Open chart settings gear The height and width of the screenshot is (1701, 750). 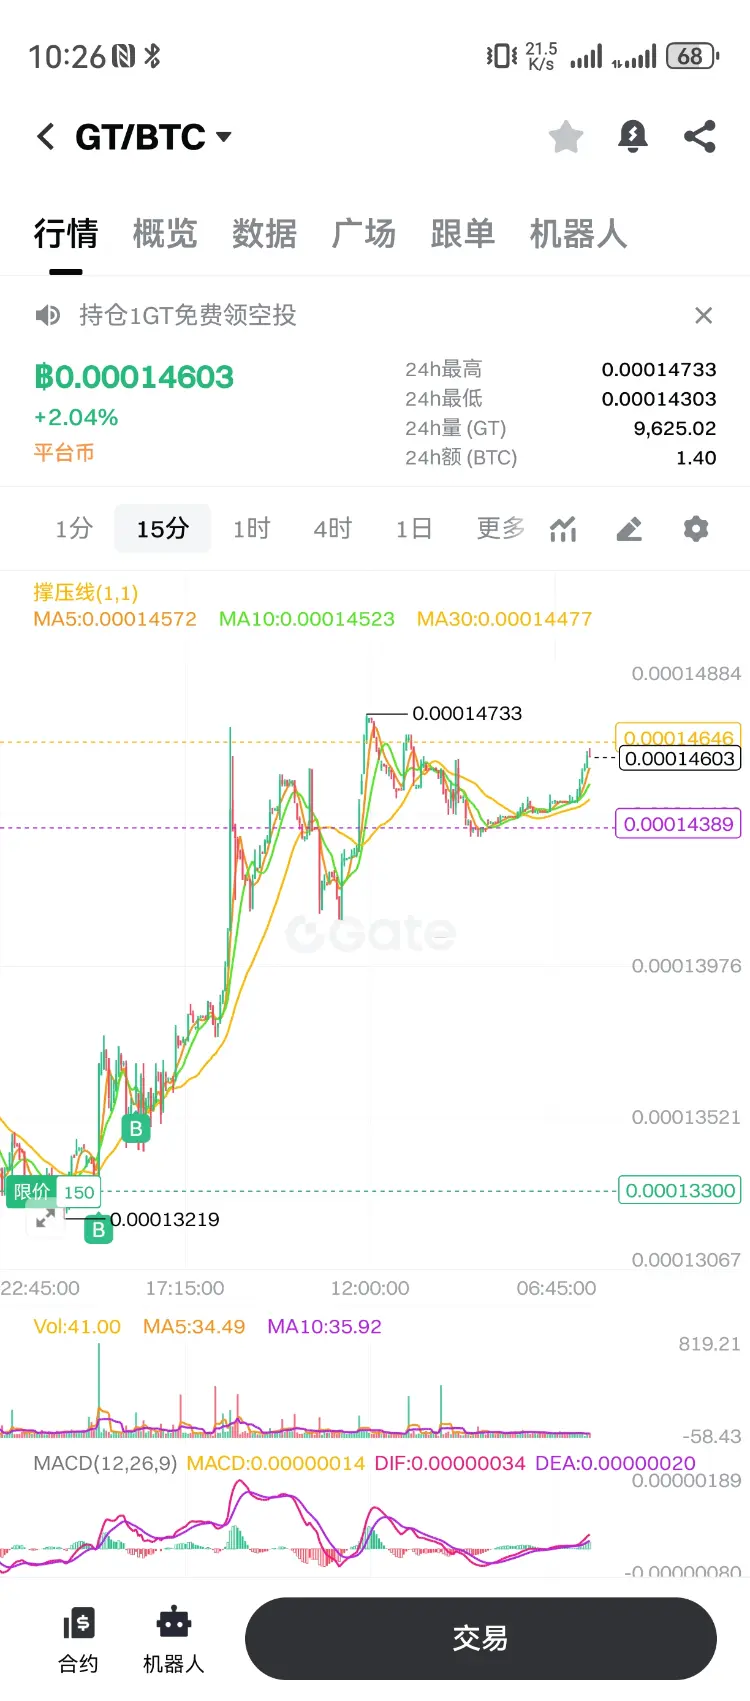pos(696,528)
